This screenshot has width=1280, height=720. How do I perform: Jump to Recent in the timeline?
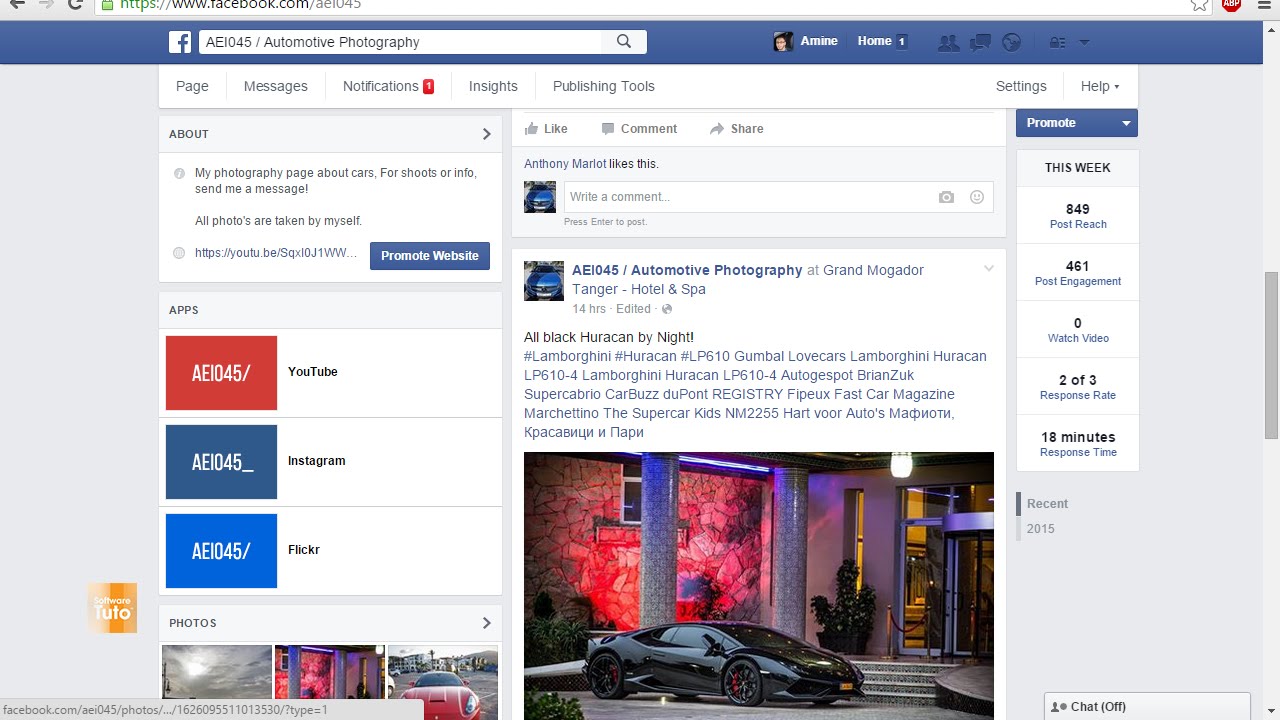tap(1047, 504)
